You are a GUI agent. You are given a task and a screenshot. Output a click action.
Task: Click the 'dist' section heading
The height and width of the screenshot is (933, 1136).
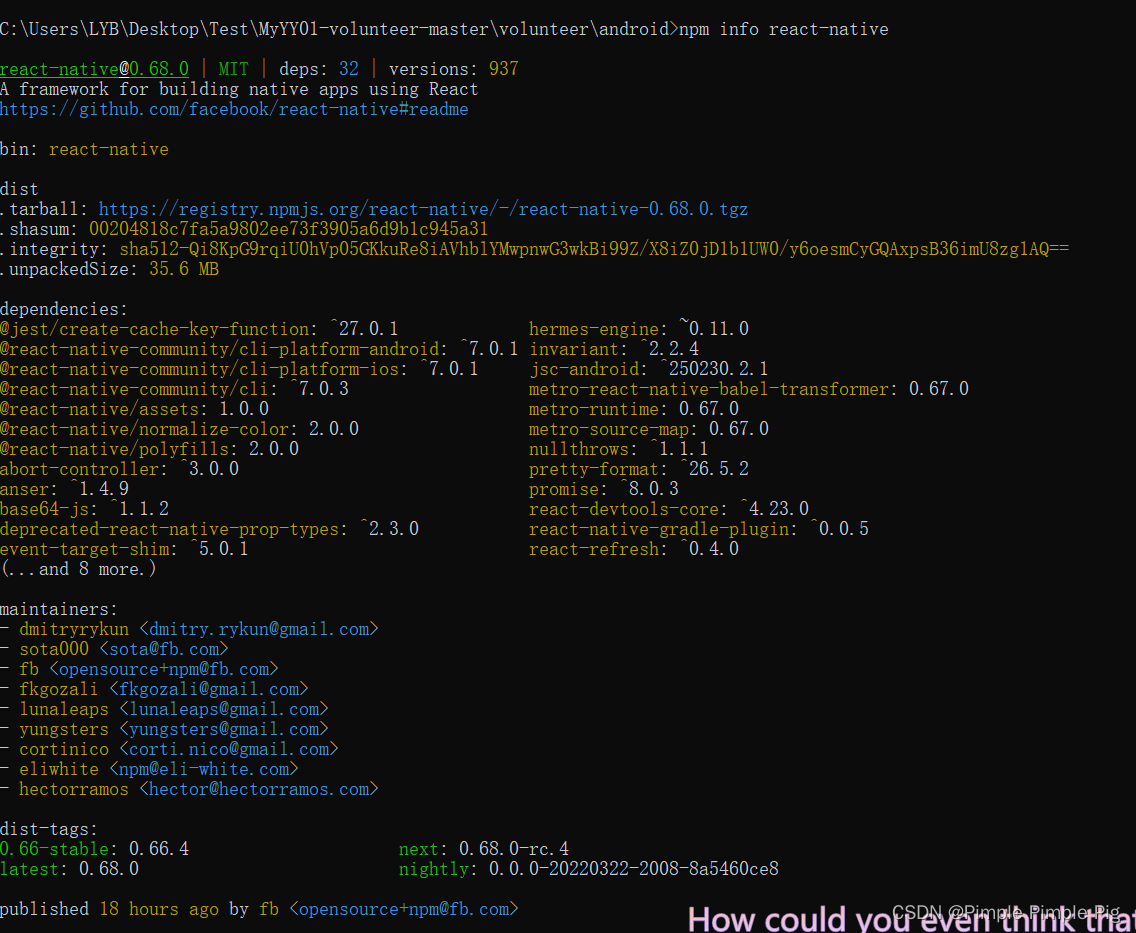[x=19, y=189]
